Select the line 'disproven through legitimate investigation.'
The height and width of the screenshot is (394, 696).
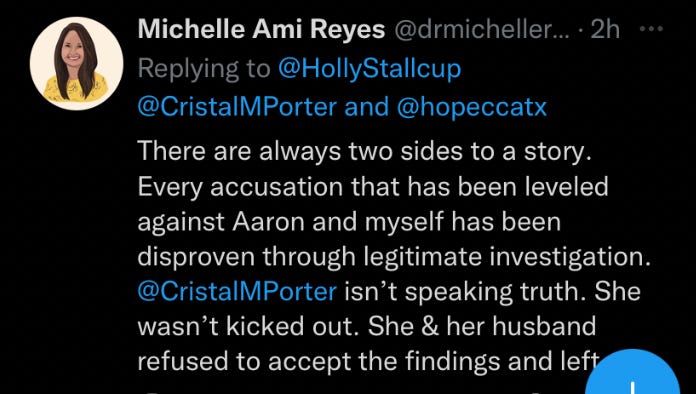pyautogui.click(x=394, y=257)
